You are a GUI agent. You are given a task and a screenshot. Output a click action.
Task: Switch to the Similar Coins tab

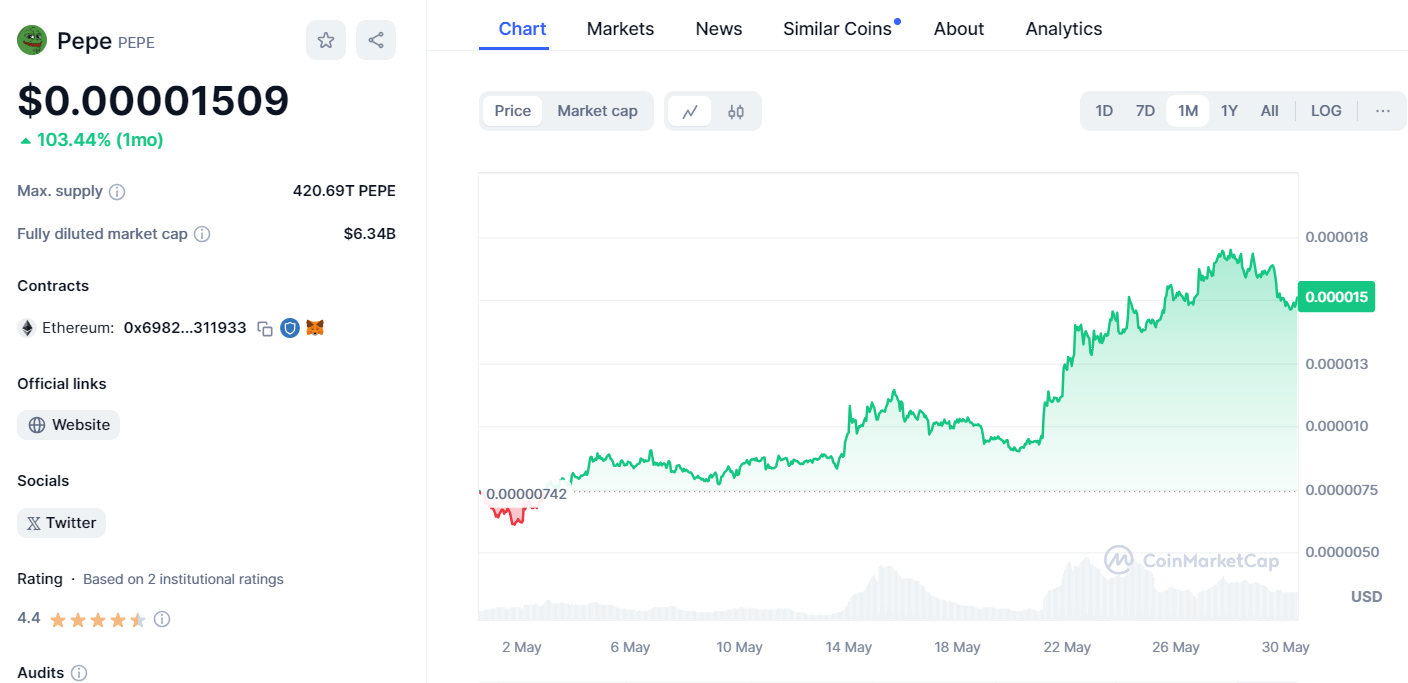(837, 29)
